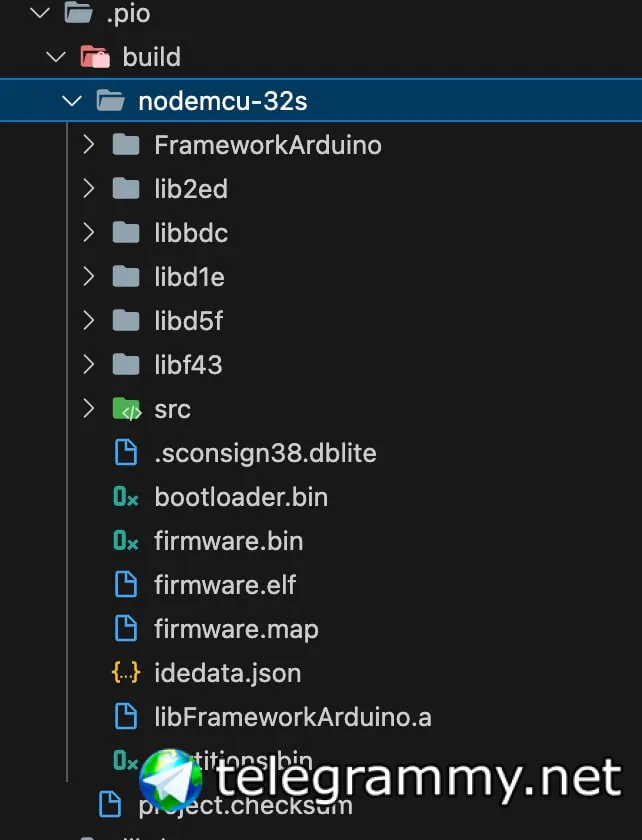Open the project.checksum file
This screenshot has width=642, height=840.
pos(245,806)
